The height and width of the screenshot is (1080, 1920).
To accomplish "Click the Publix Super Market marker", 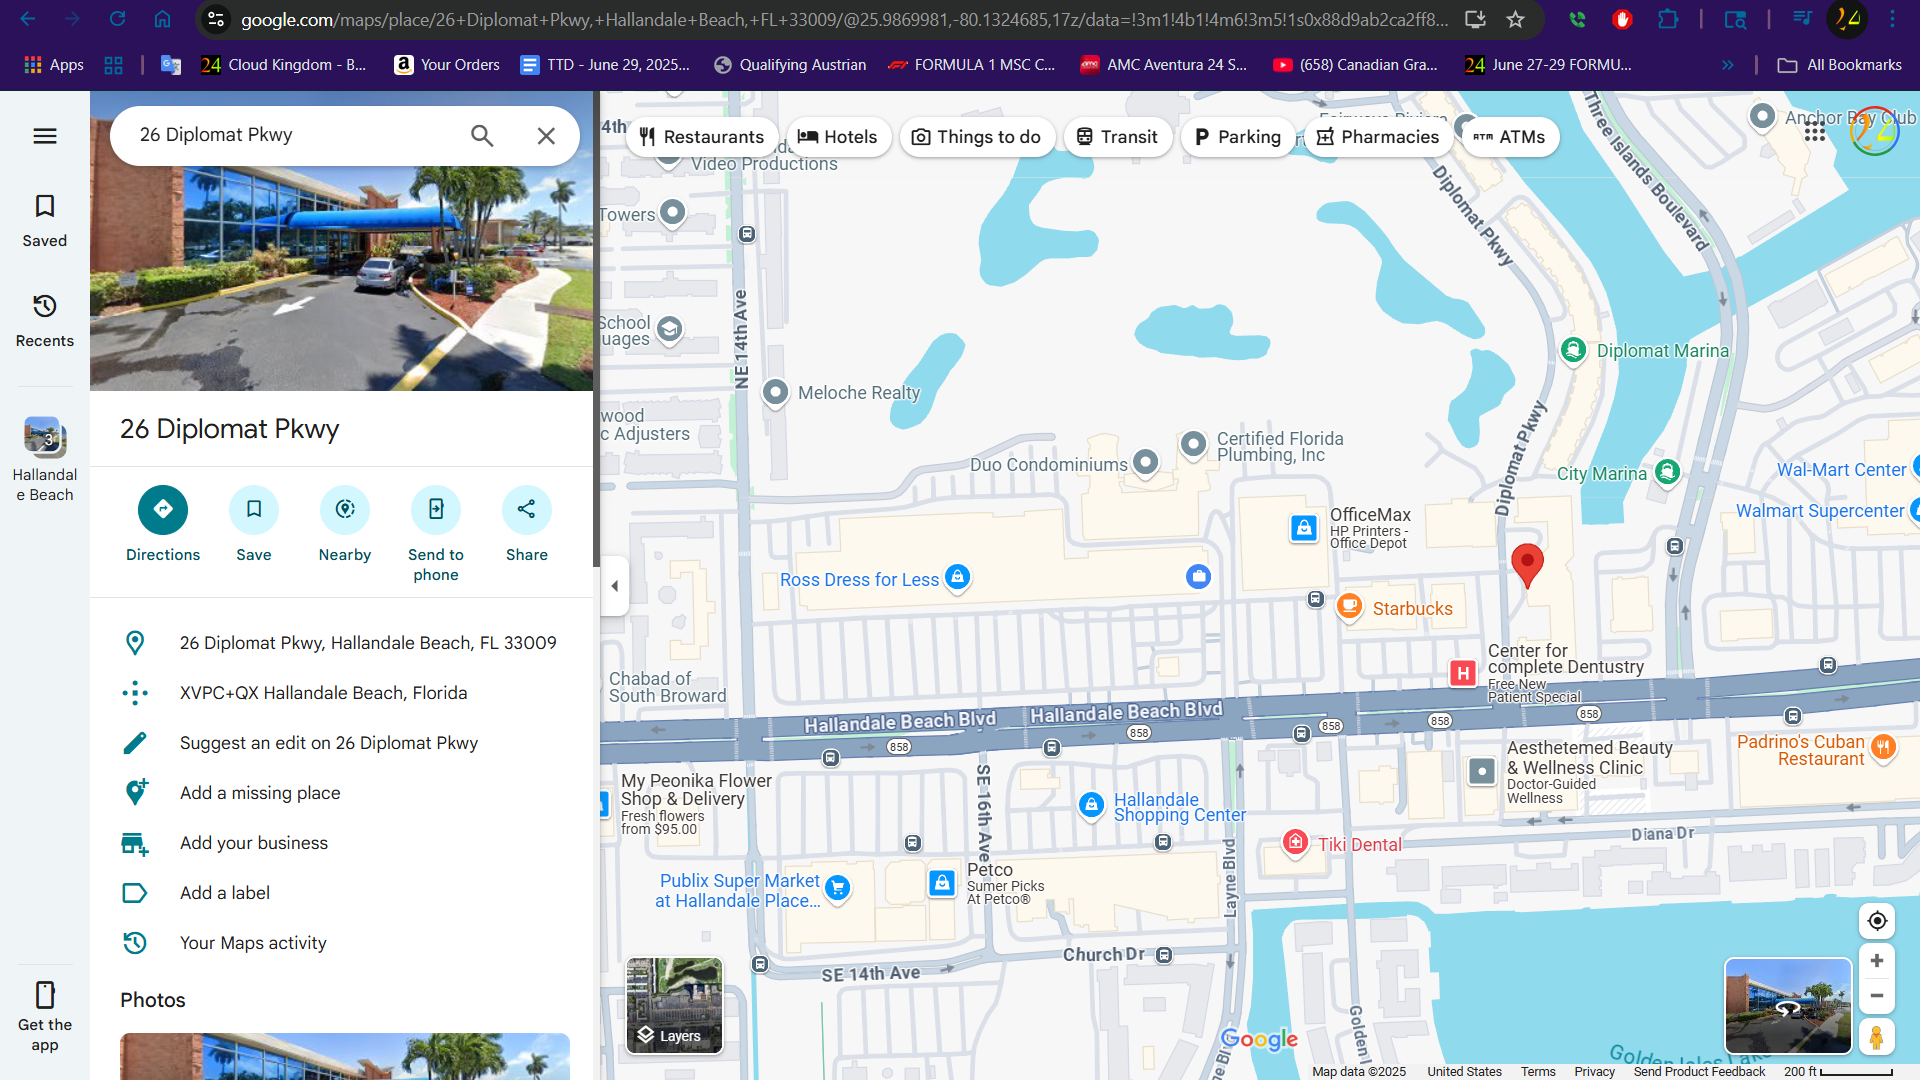I will (838, 887).
